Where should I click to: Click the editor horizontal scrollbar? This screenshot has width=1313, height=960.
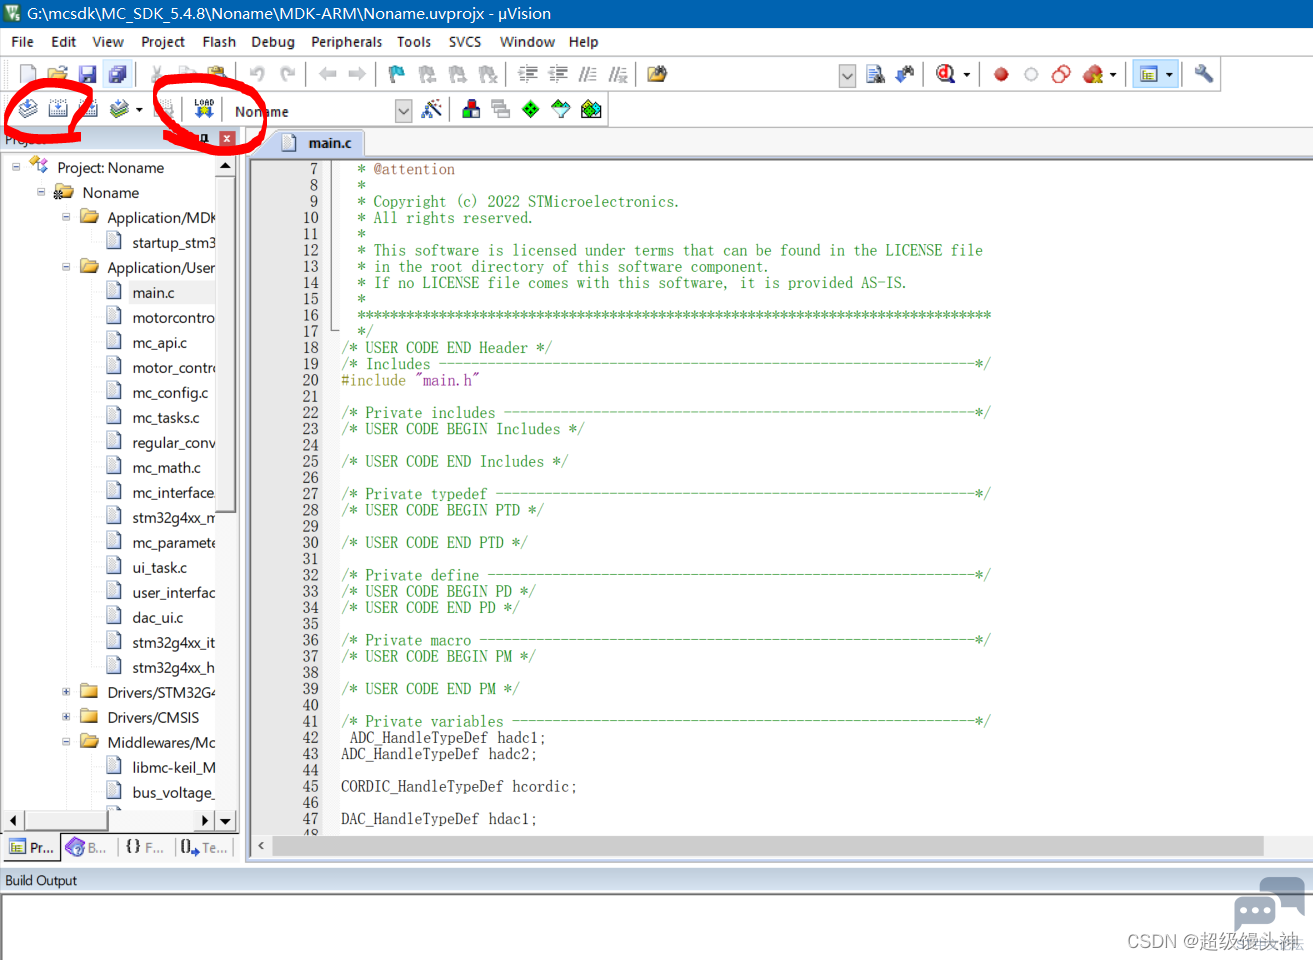pos(767,846)
